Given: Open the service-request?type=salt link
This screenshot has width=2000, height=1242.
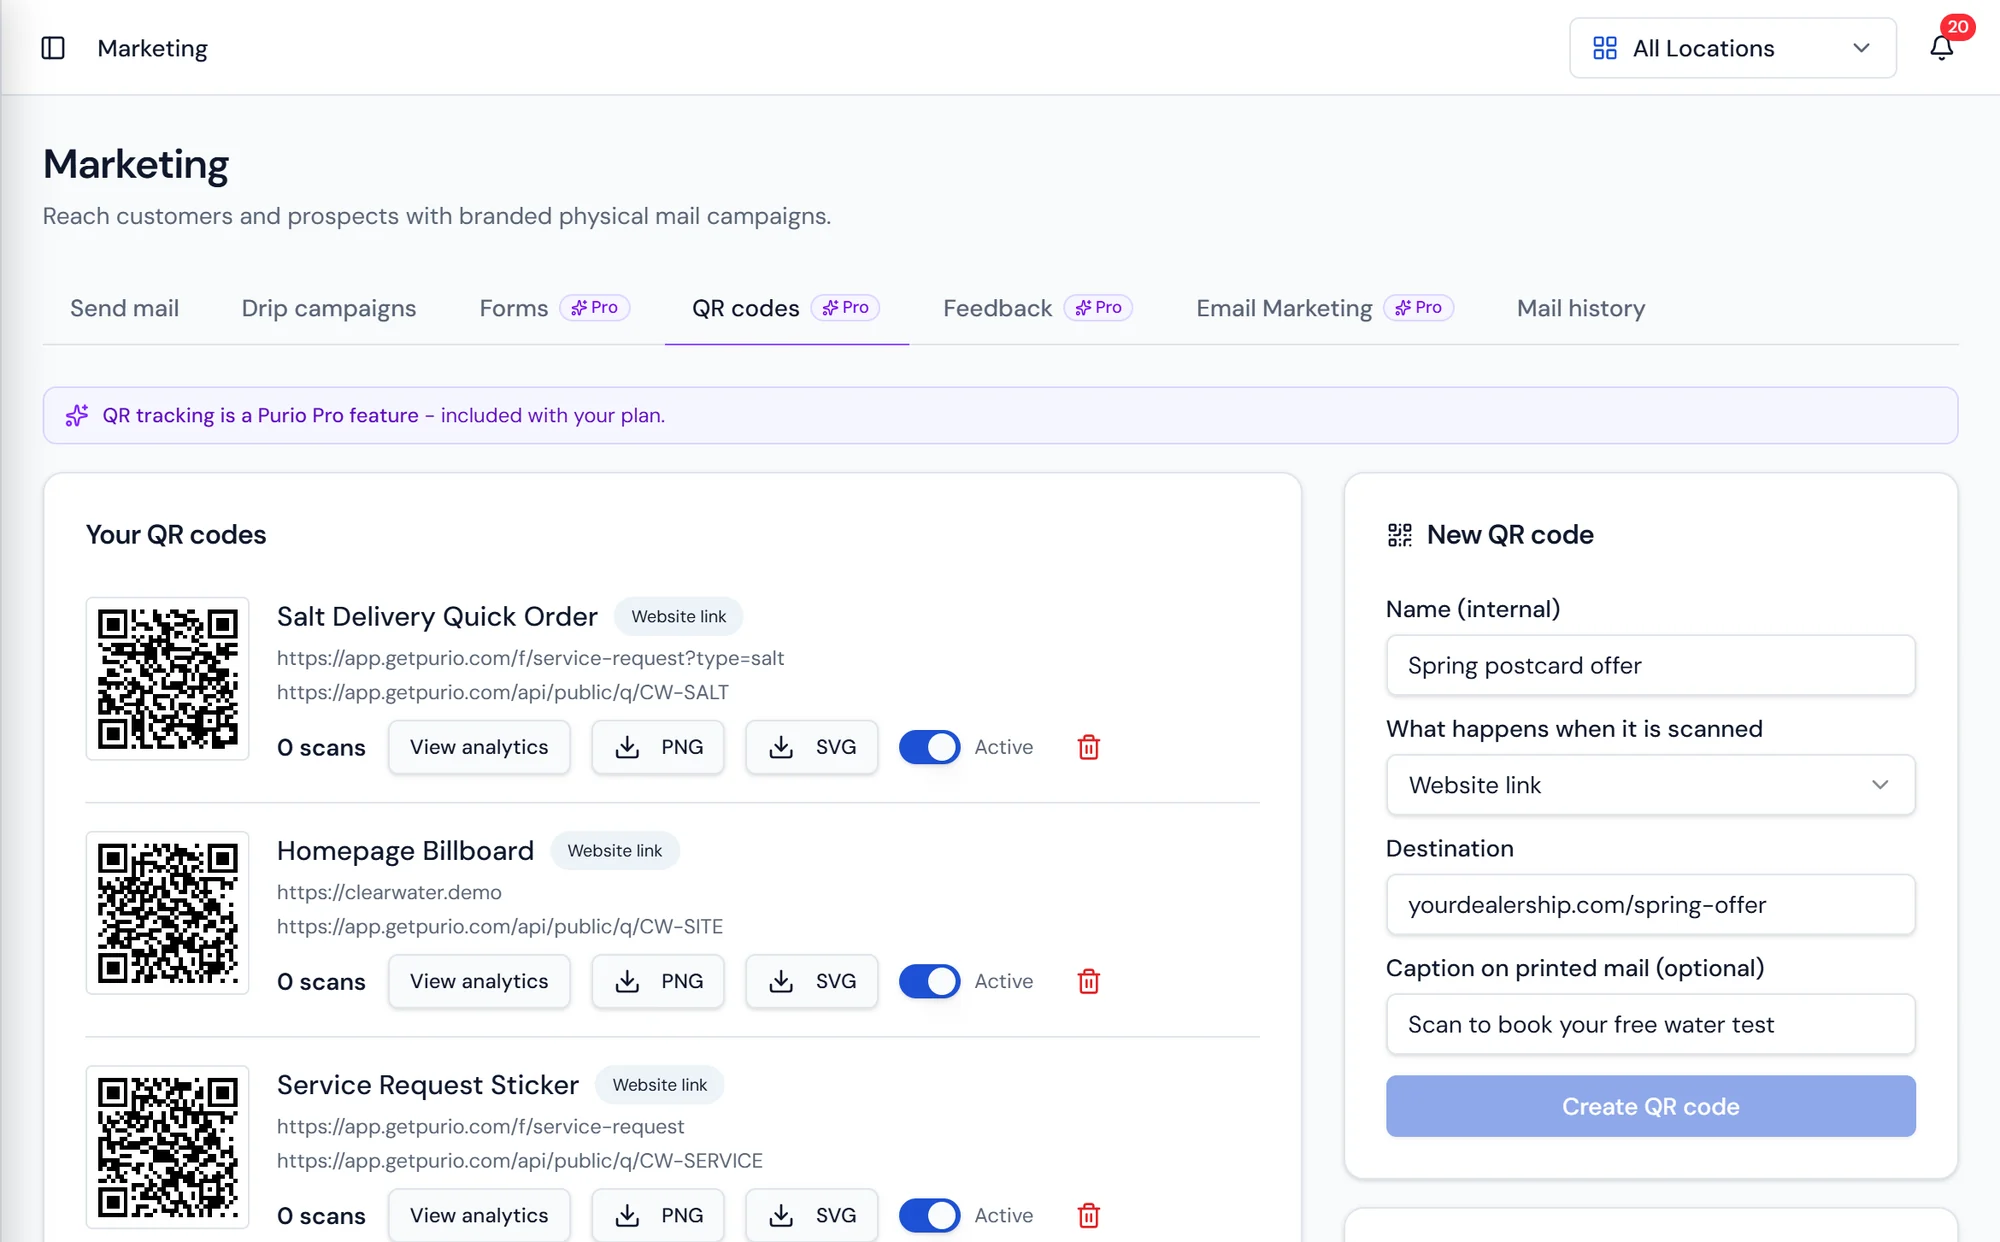Looking at the screenshot, I should click(530, 658).
